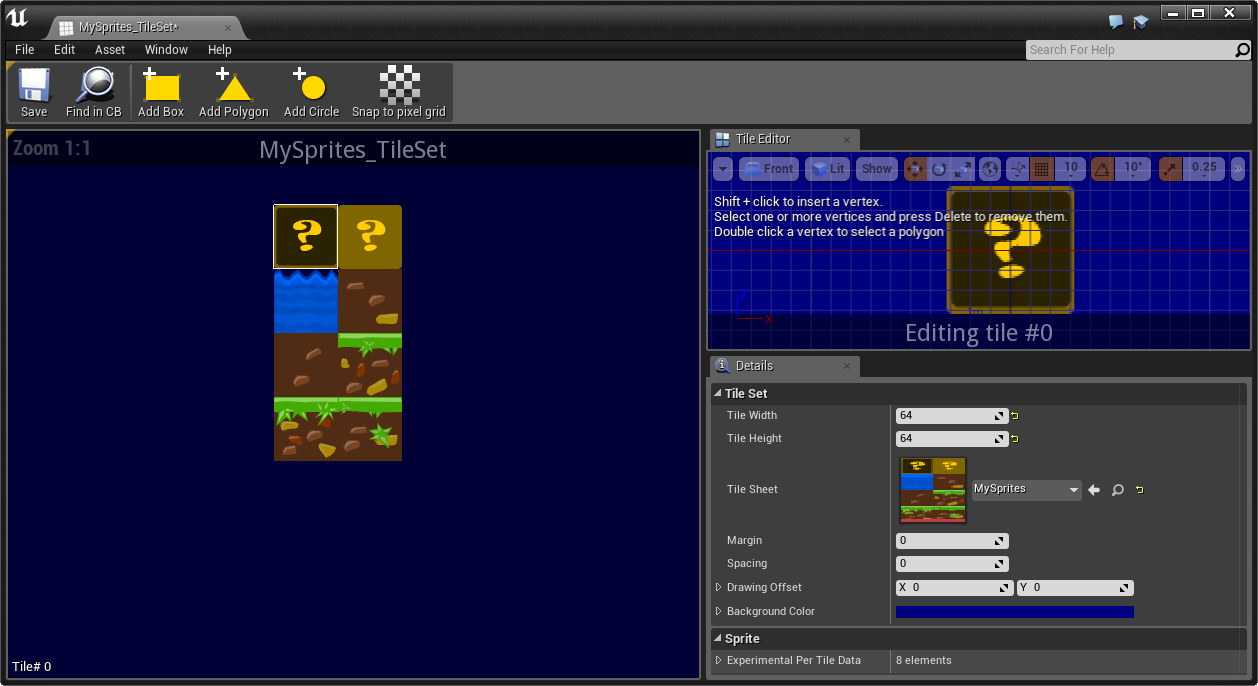Use selected asset arrow for Tile Sheet
1258x686 pixels.
click(1094, 490)
